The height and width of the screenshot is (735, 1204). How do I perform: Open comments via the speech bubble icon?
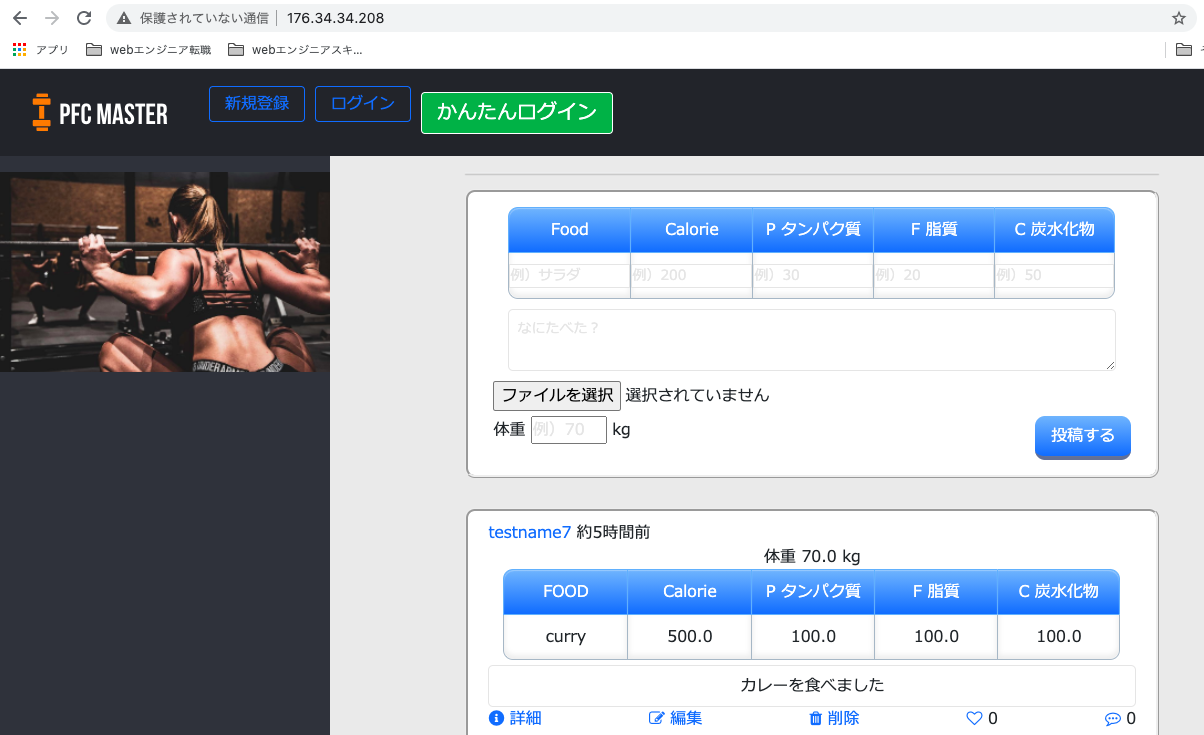tap(1113, 718)
